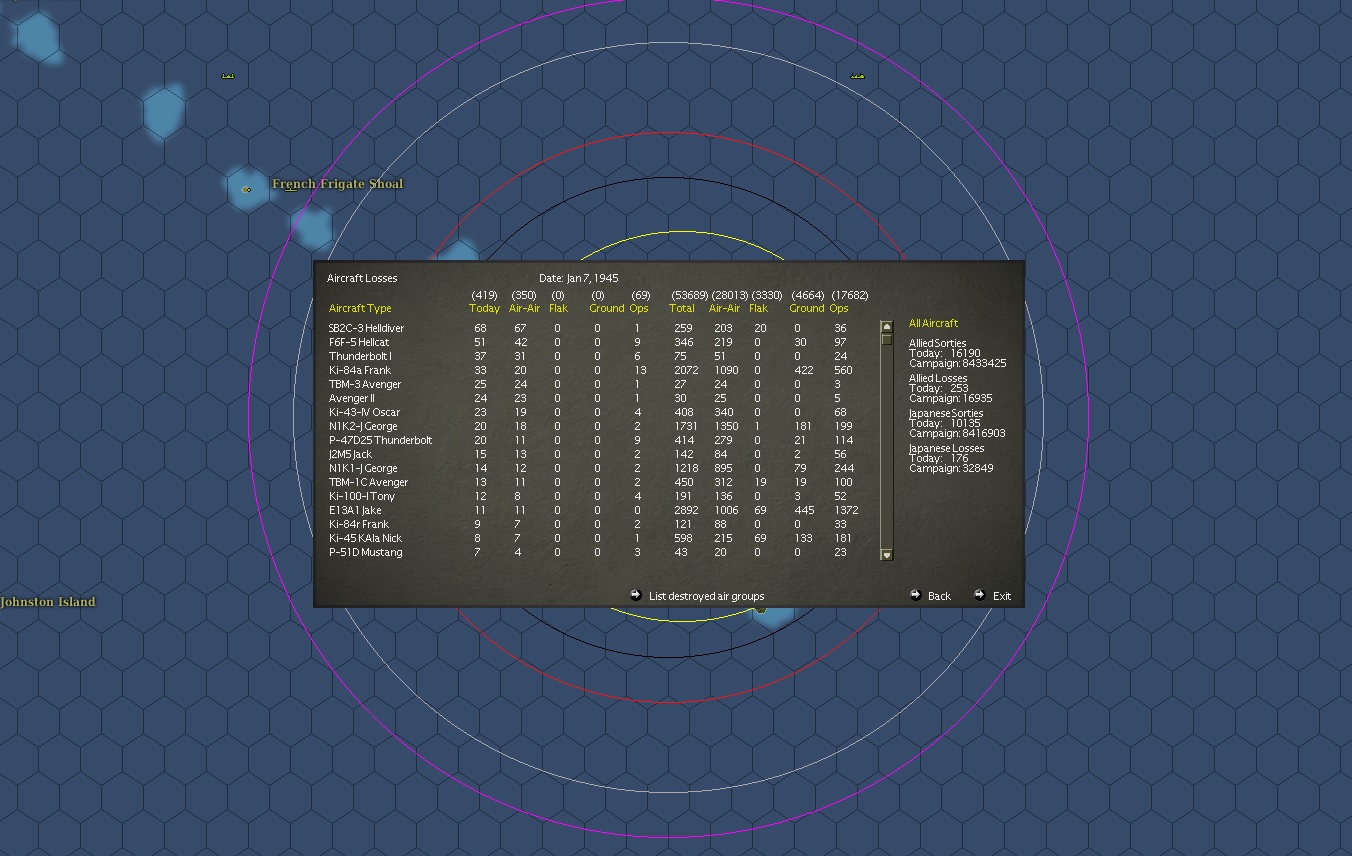This screenshot has width=1352, height=856.
Task: Select the ship icon on the upper left map
Action: click(228, 74)
